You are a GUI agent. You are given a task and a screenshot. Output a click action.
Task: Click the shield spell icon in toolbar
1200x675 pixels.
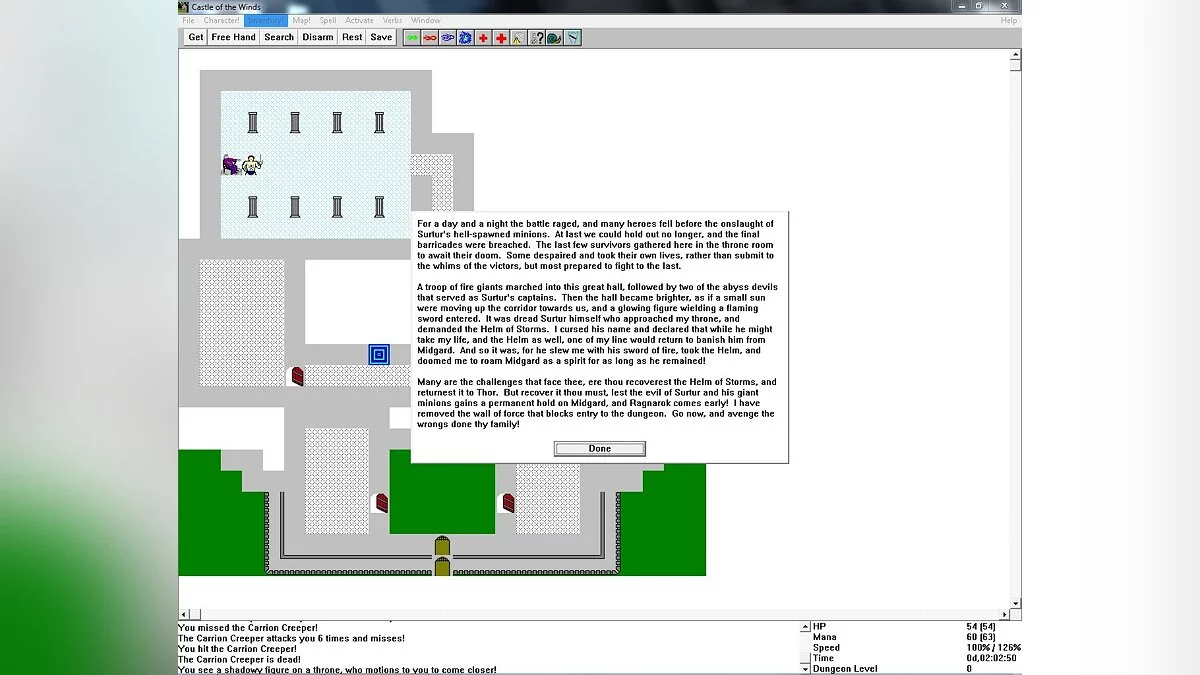(572, 37)
